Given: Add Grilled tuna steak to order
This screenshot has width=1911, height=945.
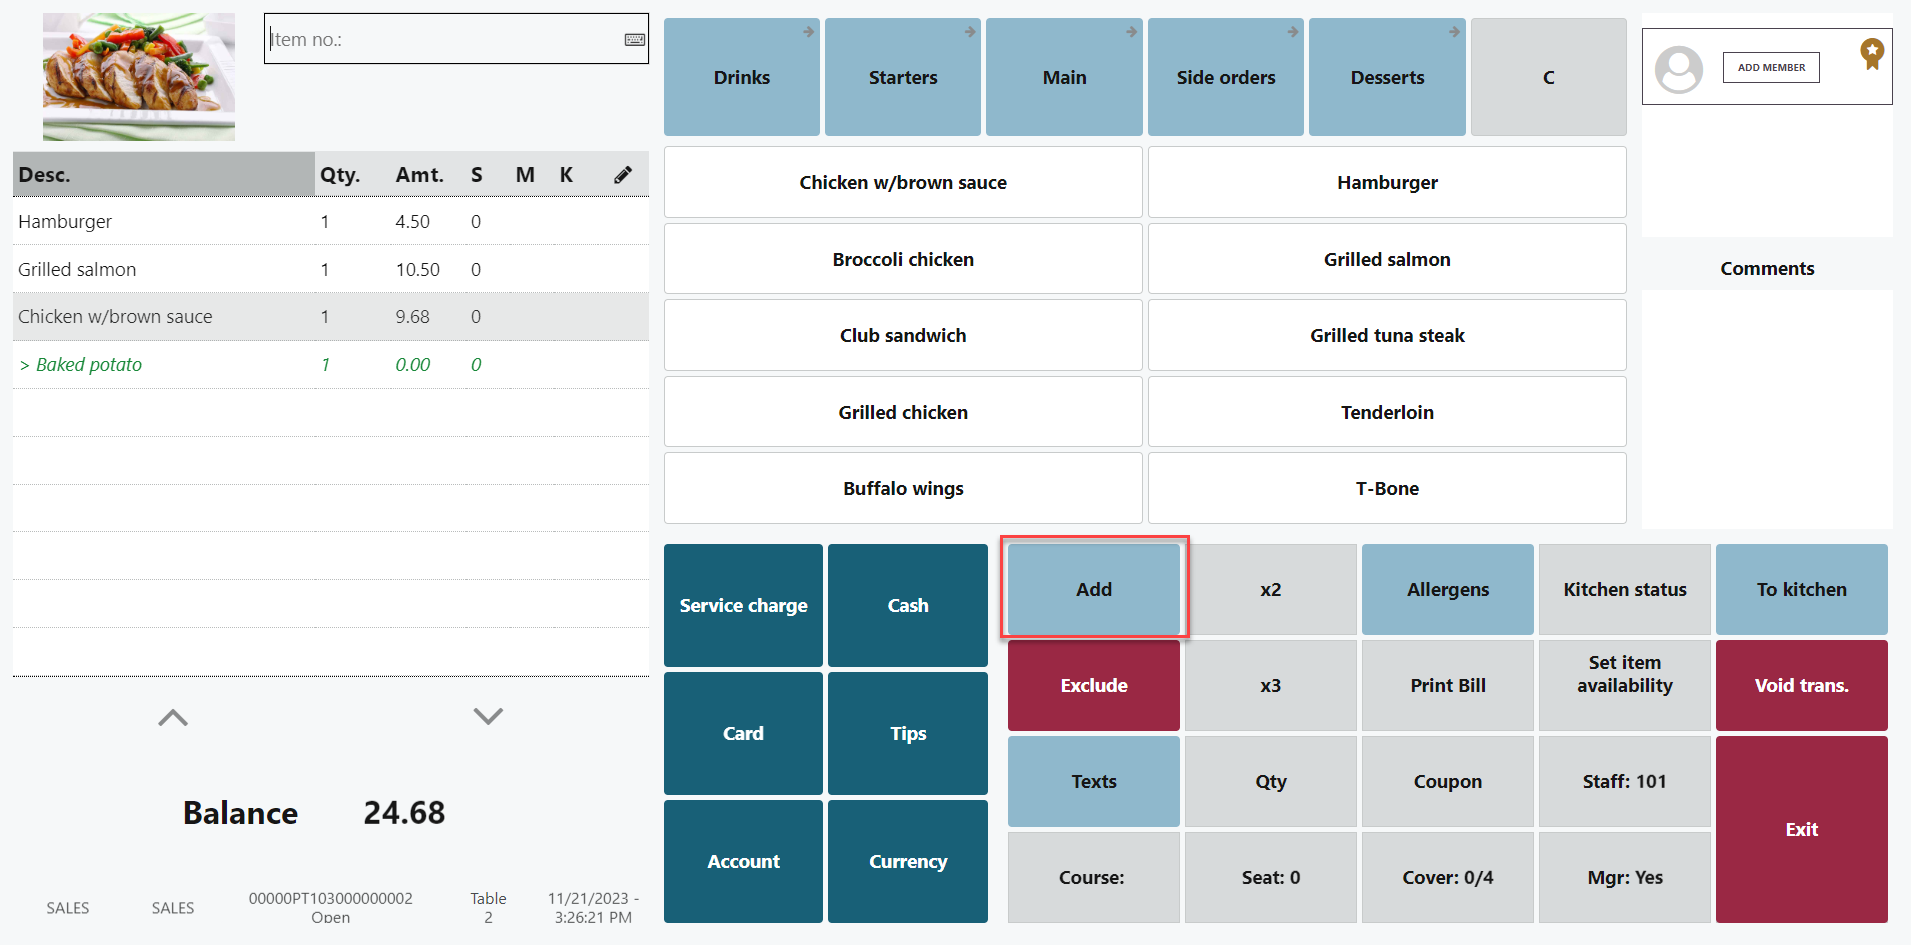Looking at the screenshot, I should [x=1386, y=336].
